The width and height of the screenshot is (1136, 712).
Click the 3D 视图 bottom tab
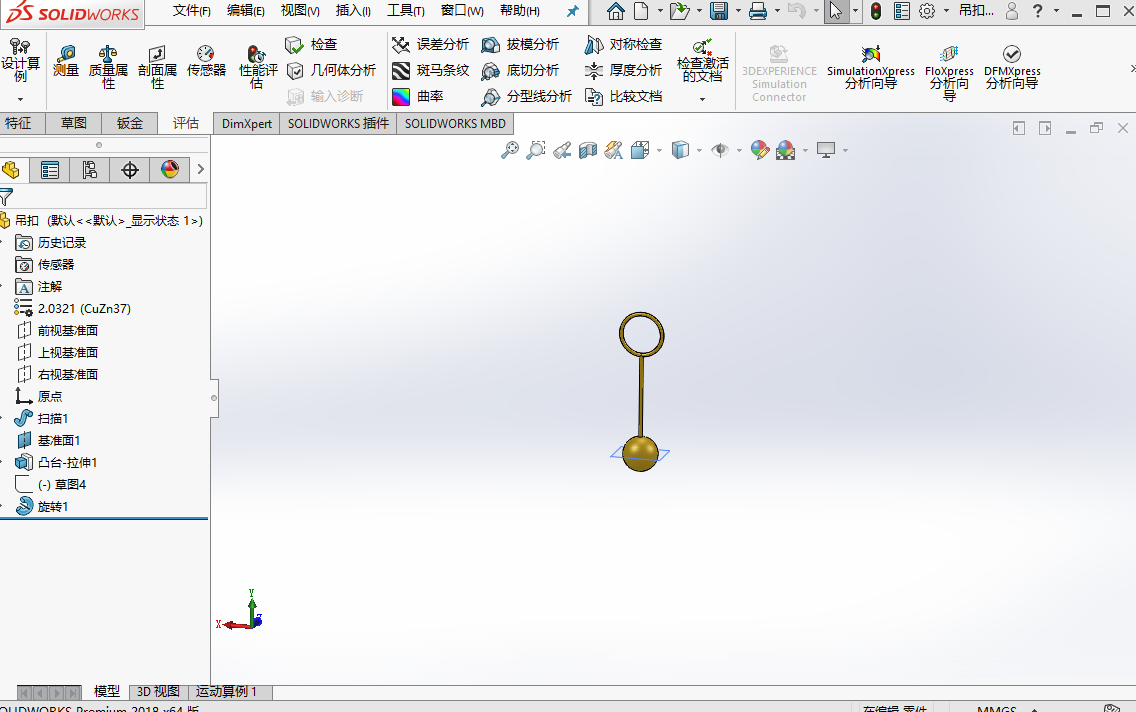158,692
